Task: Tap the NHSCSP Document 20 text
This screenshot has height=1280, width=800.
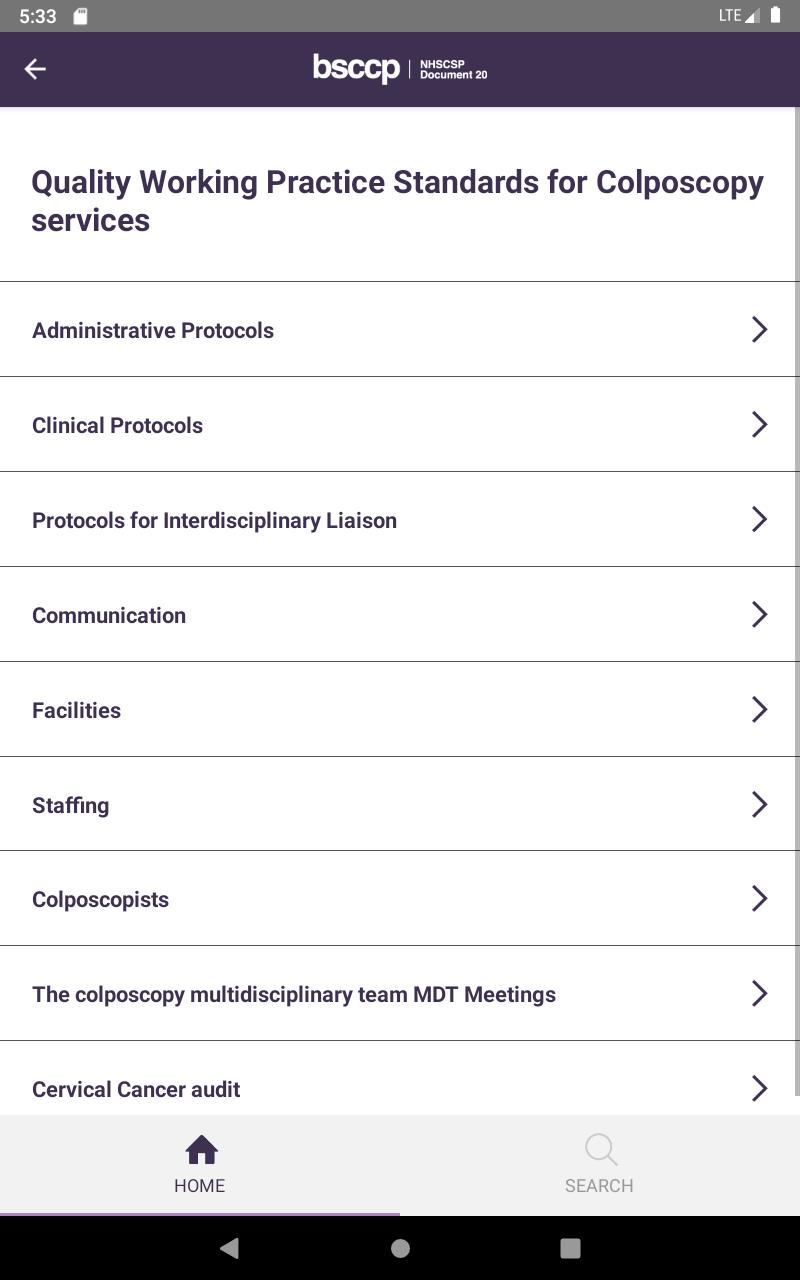Action: [x=453, y=69]
